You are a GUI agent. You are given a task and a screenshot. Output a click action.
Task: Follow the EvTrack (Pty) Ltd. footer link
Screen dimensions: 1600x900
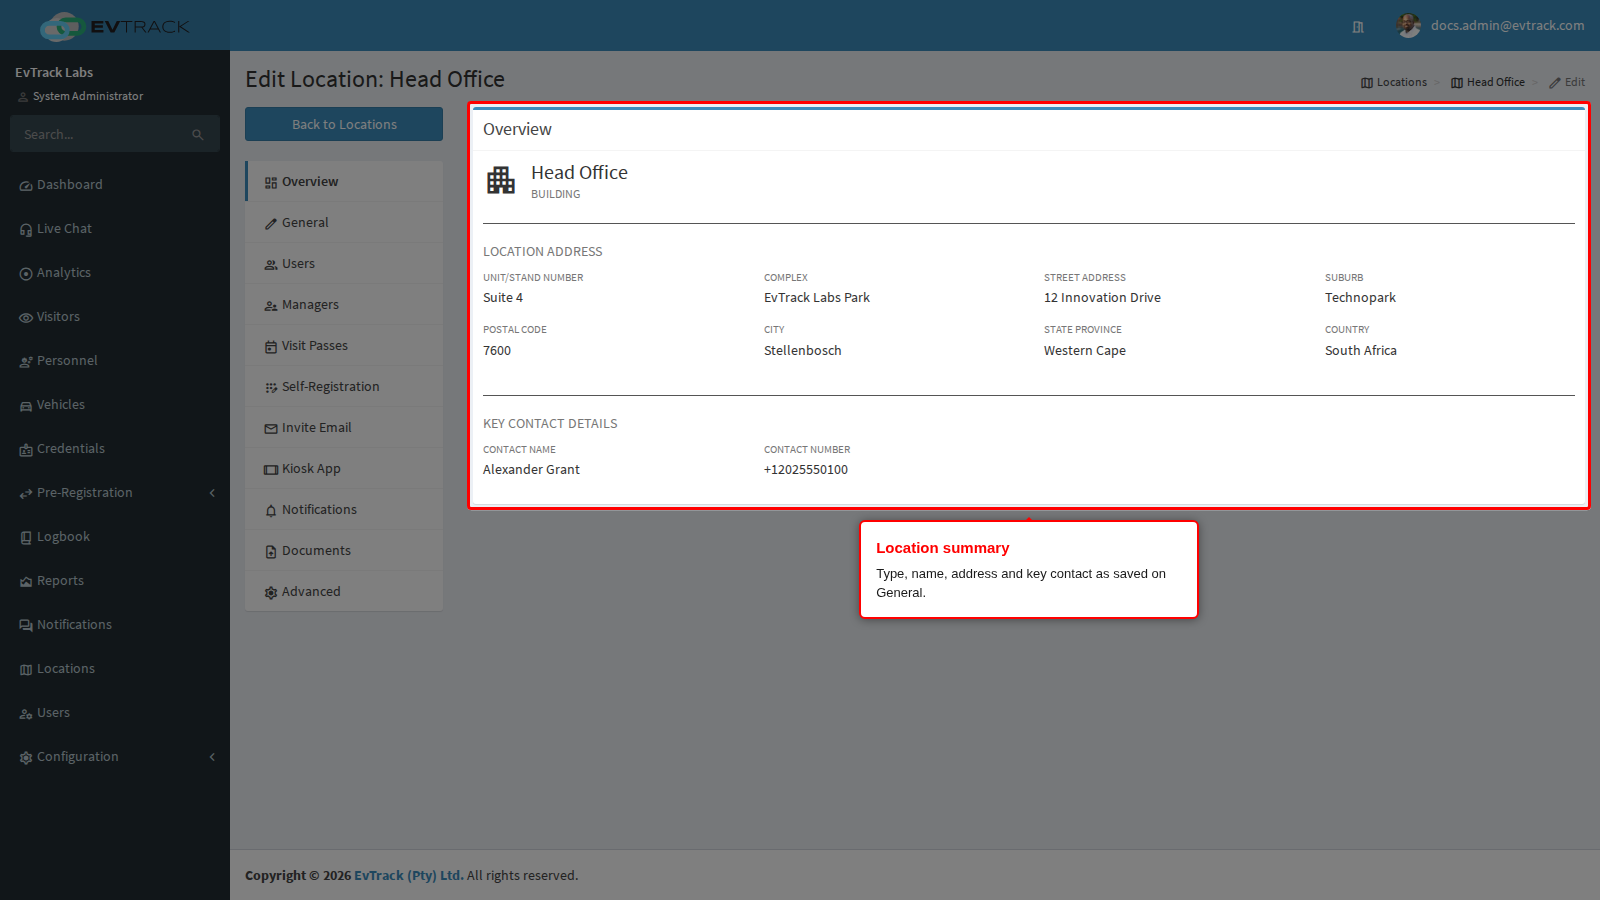[x=409, y=875]
